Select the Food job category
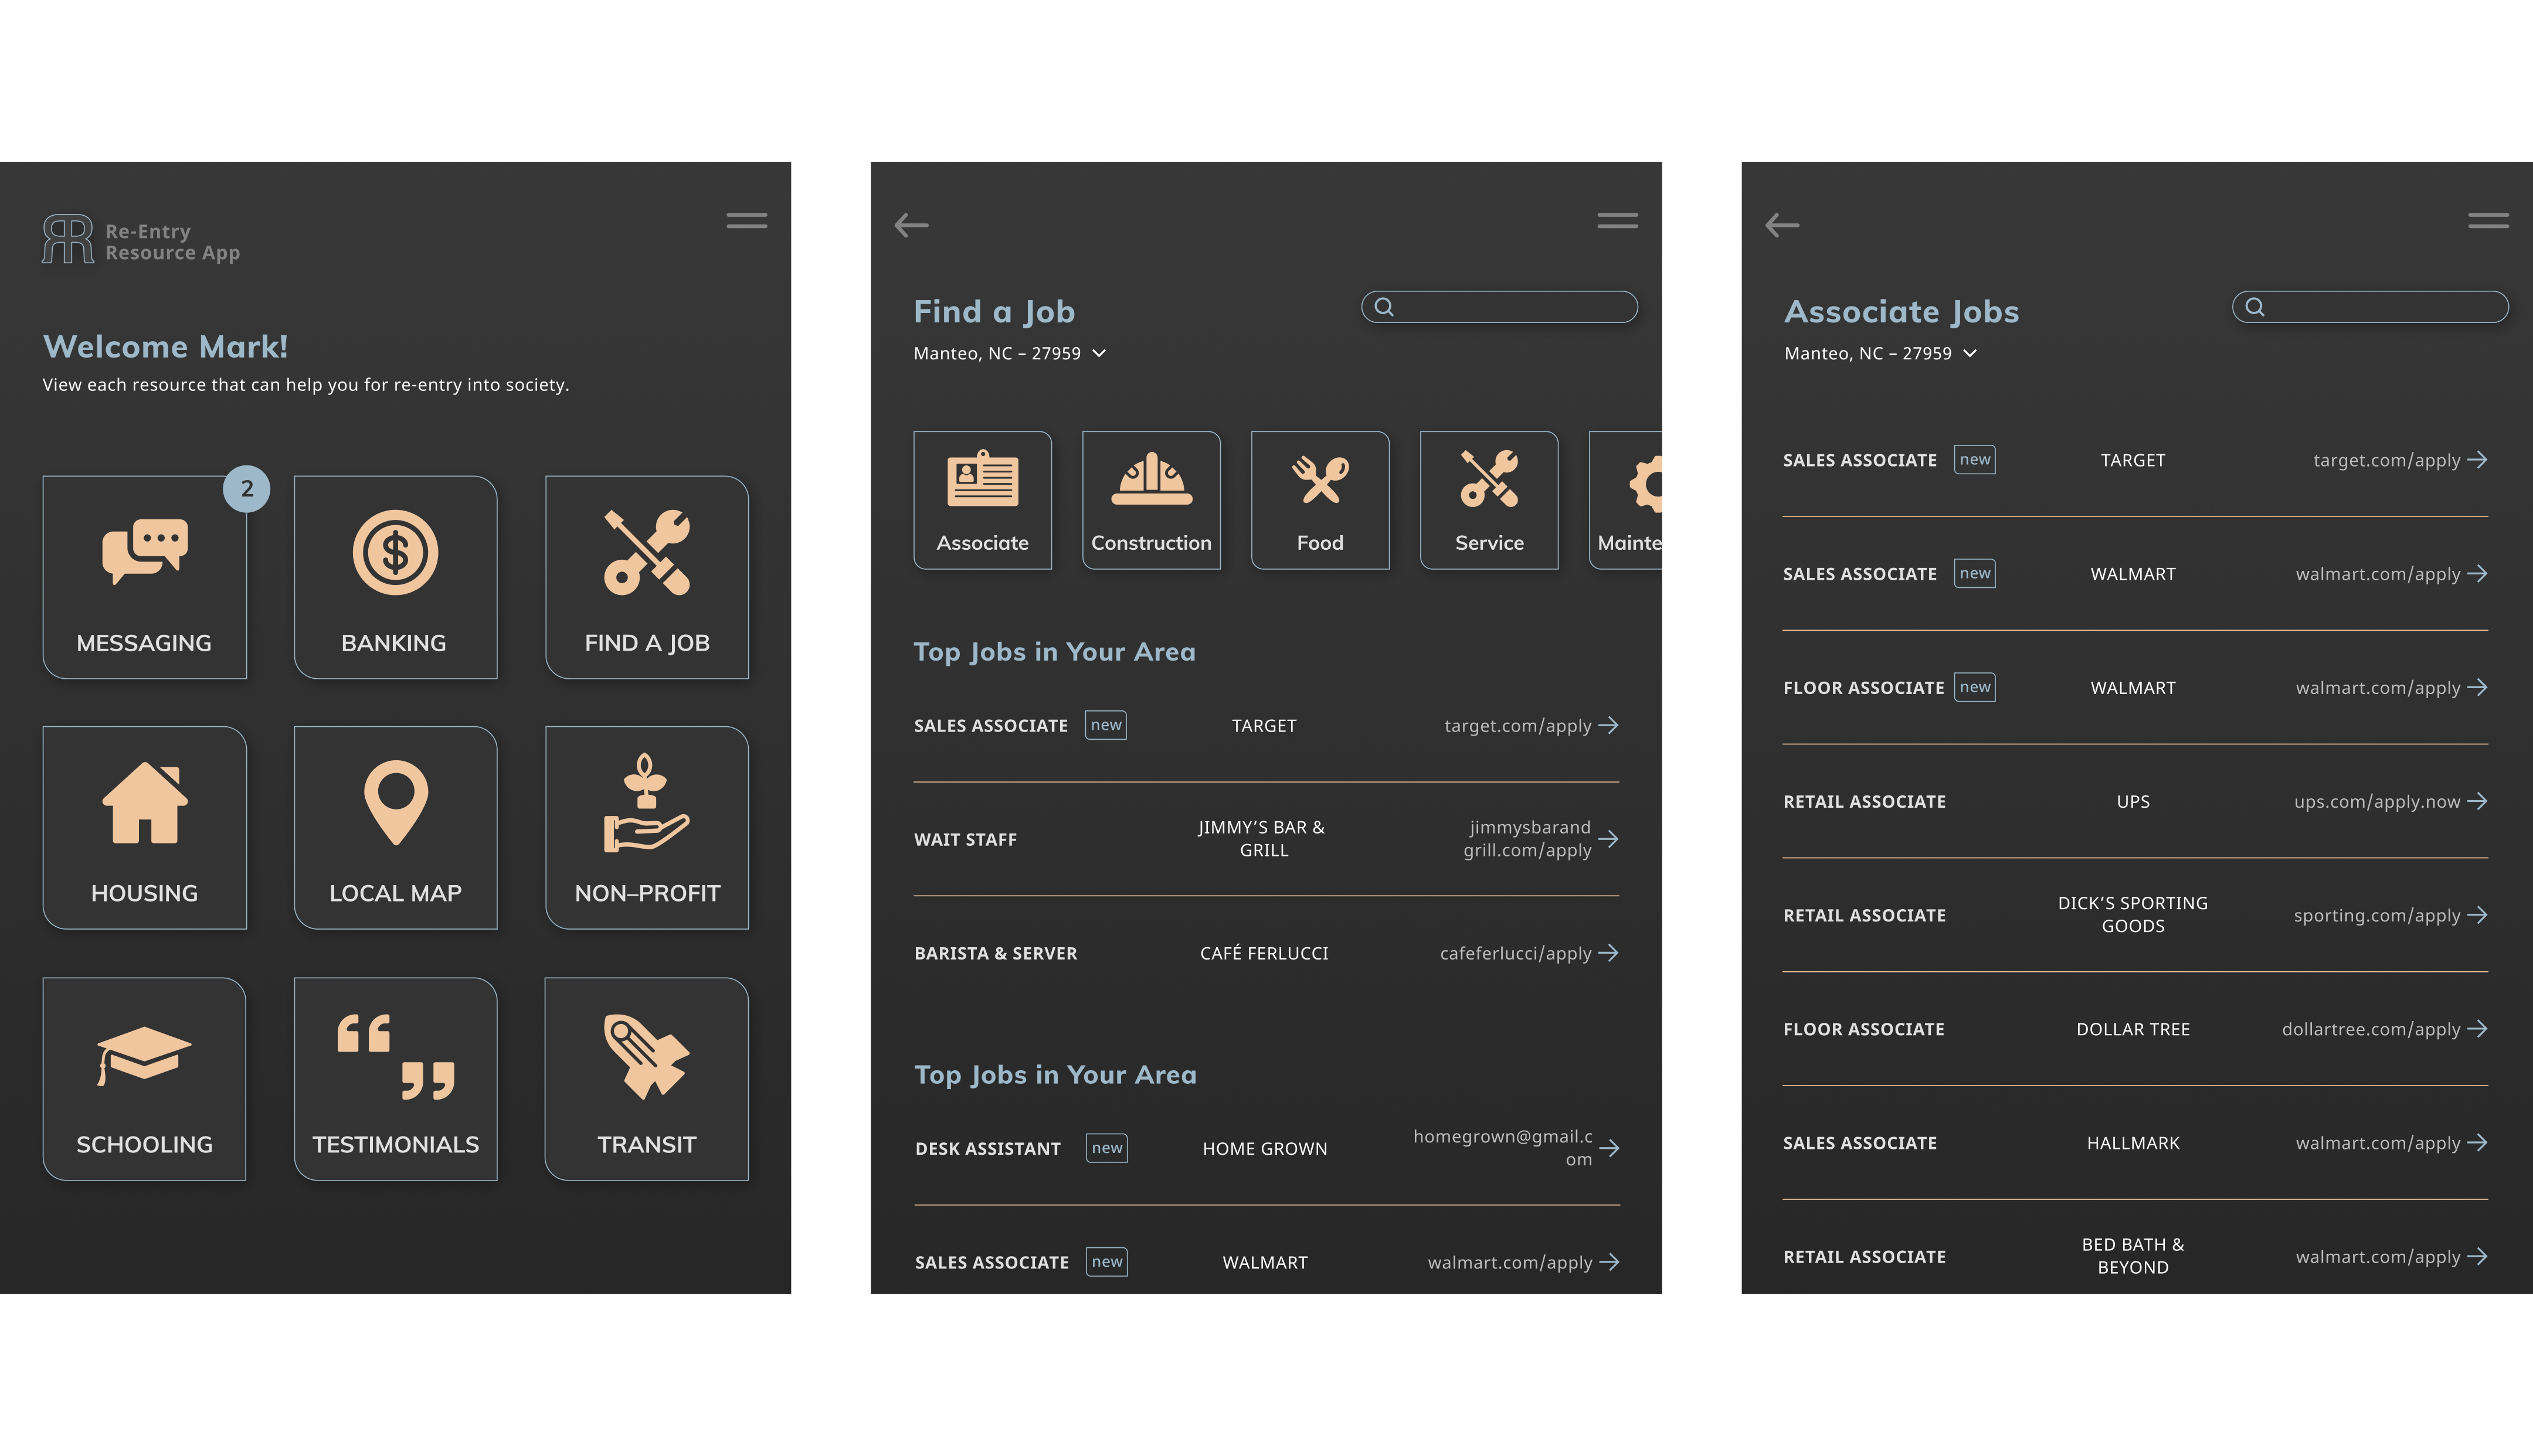This screenshot has width=2533, height=1456. 1320,500
